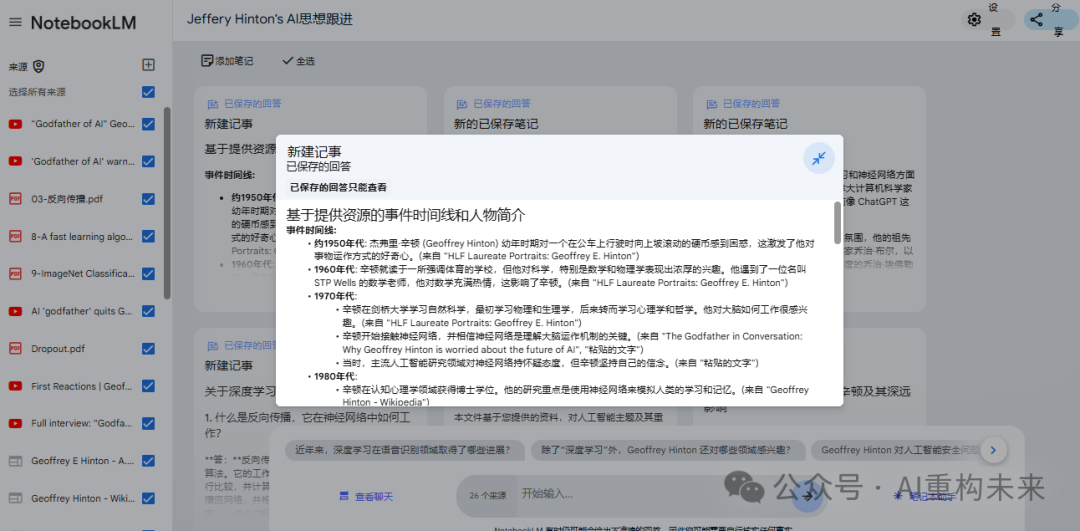Click the 设置 settings button
Image resolution: width=1080 pixels, height=531 pixels.
[988, 20]
